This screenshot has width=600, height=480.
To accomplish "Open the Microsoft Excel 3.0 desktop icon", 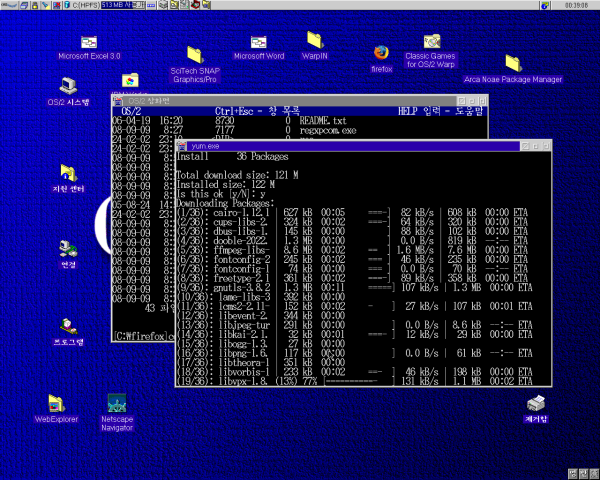I will (89, 47).
